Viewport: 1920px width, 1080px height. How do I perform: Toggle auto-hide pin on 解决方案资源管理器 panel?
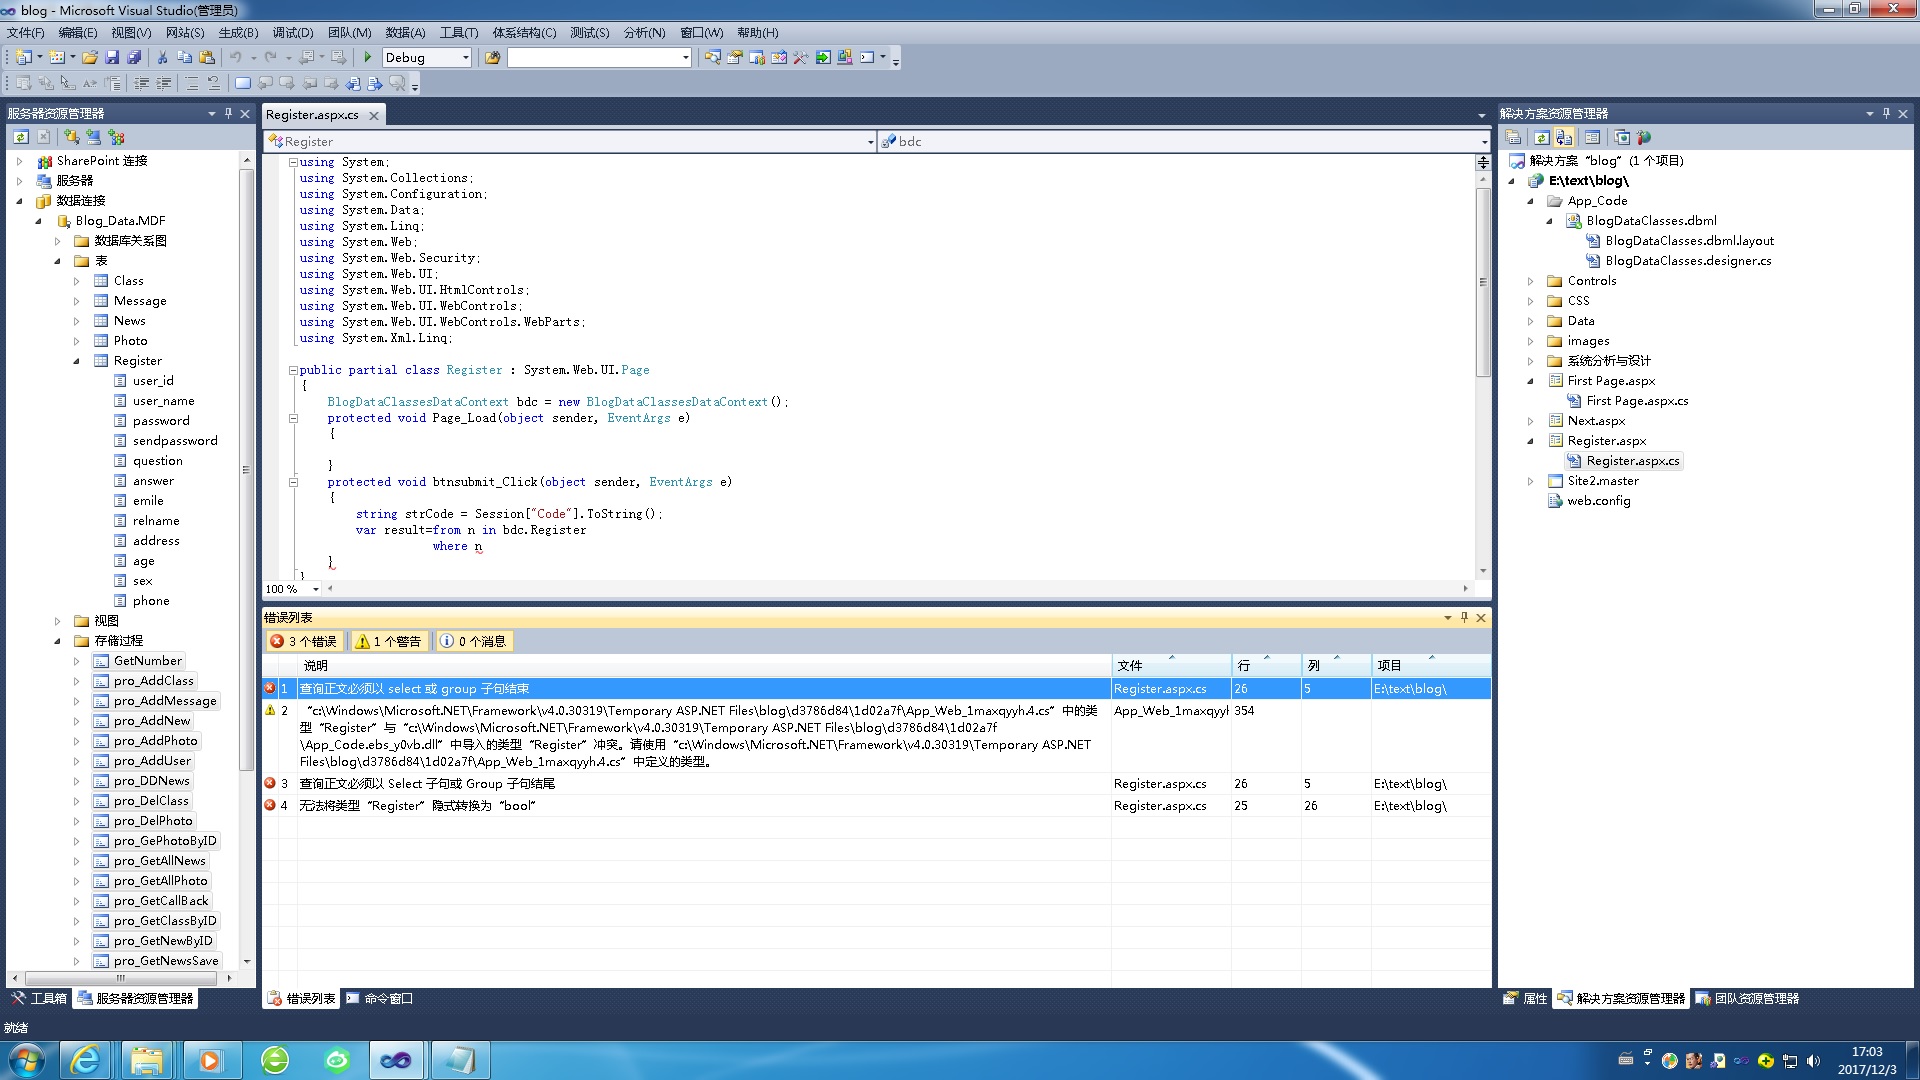click(1886, 113)
